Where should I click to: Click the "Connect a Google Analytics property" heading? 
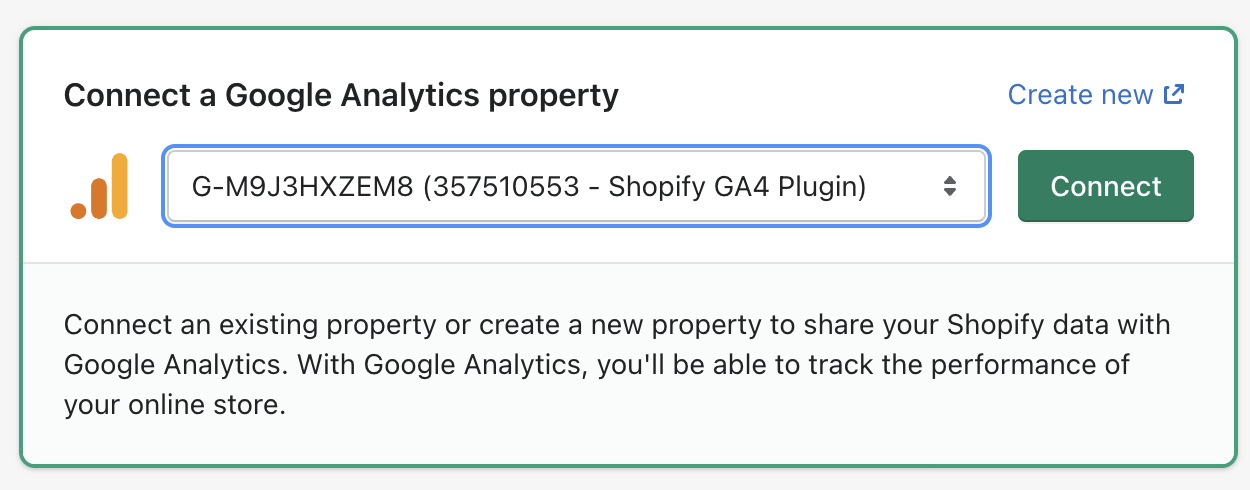[x=341, y=96]
